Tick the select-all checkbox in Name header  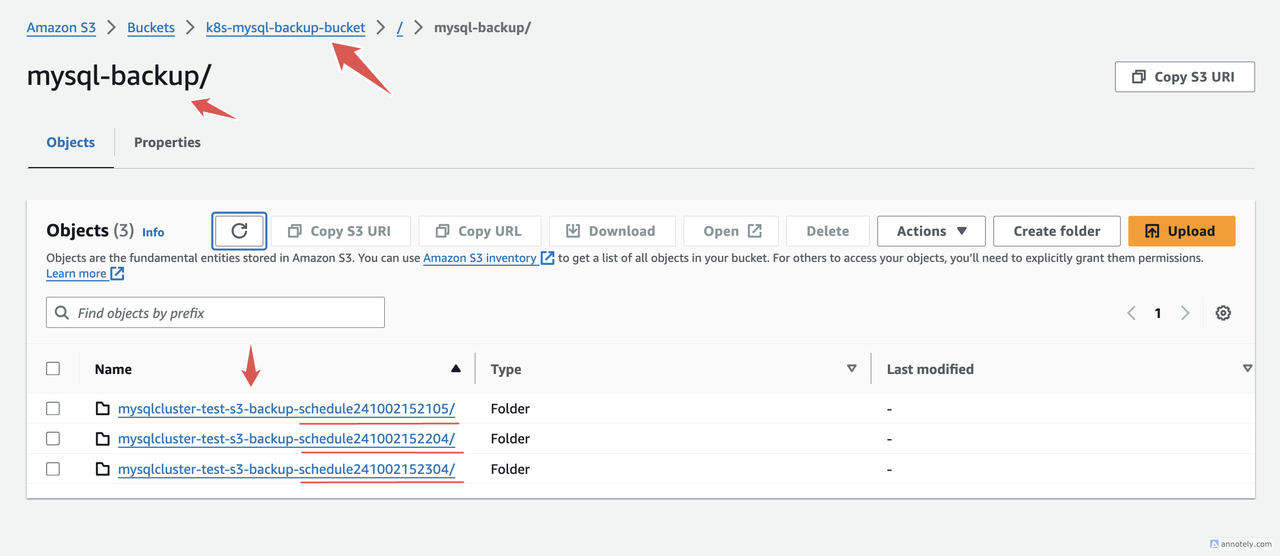(x=53, y=369)
